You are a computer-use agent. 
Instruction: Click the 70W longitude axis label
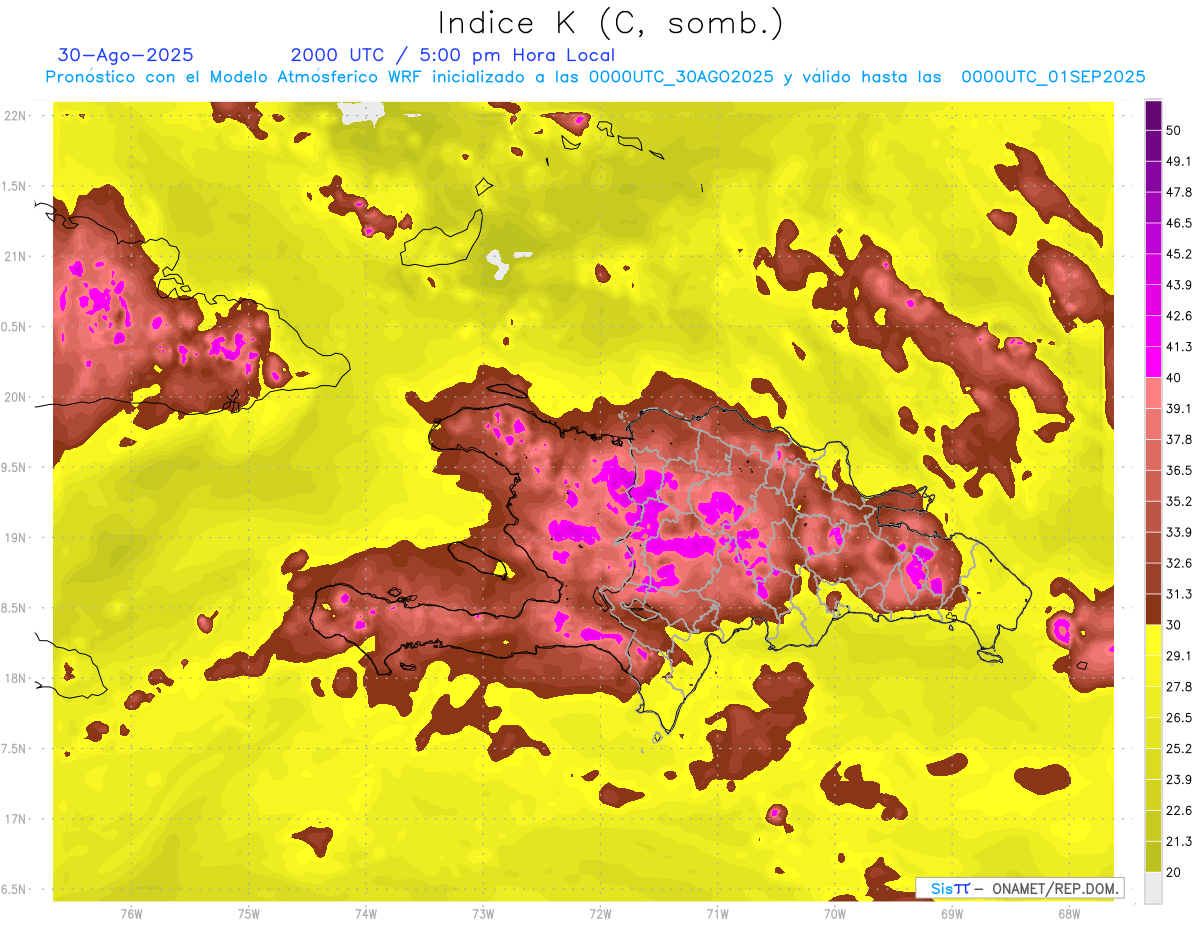[834, 913]
